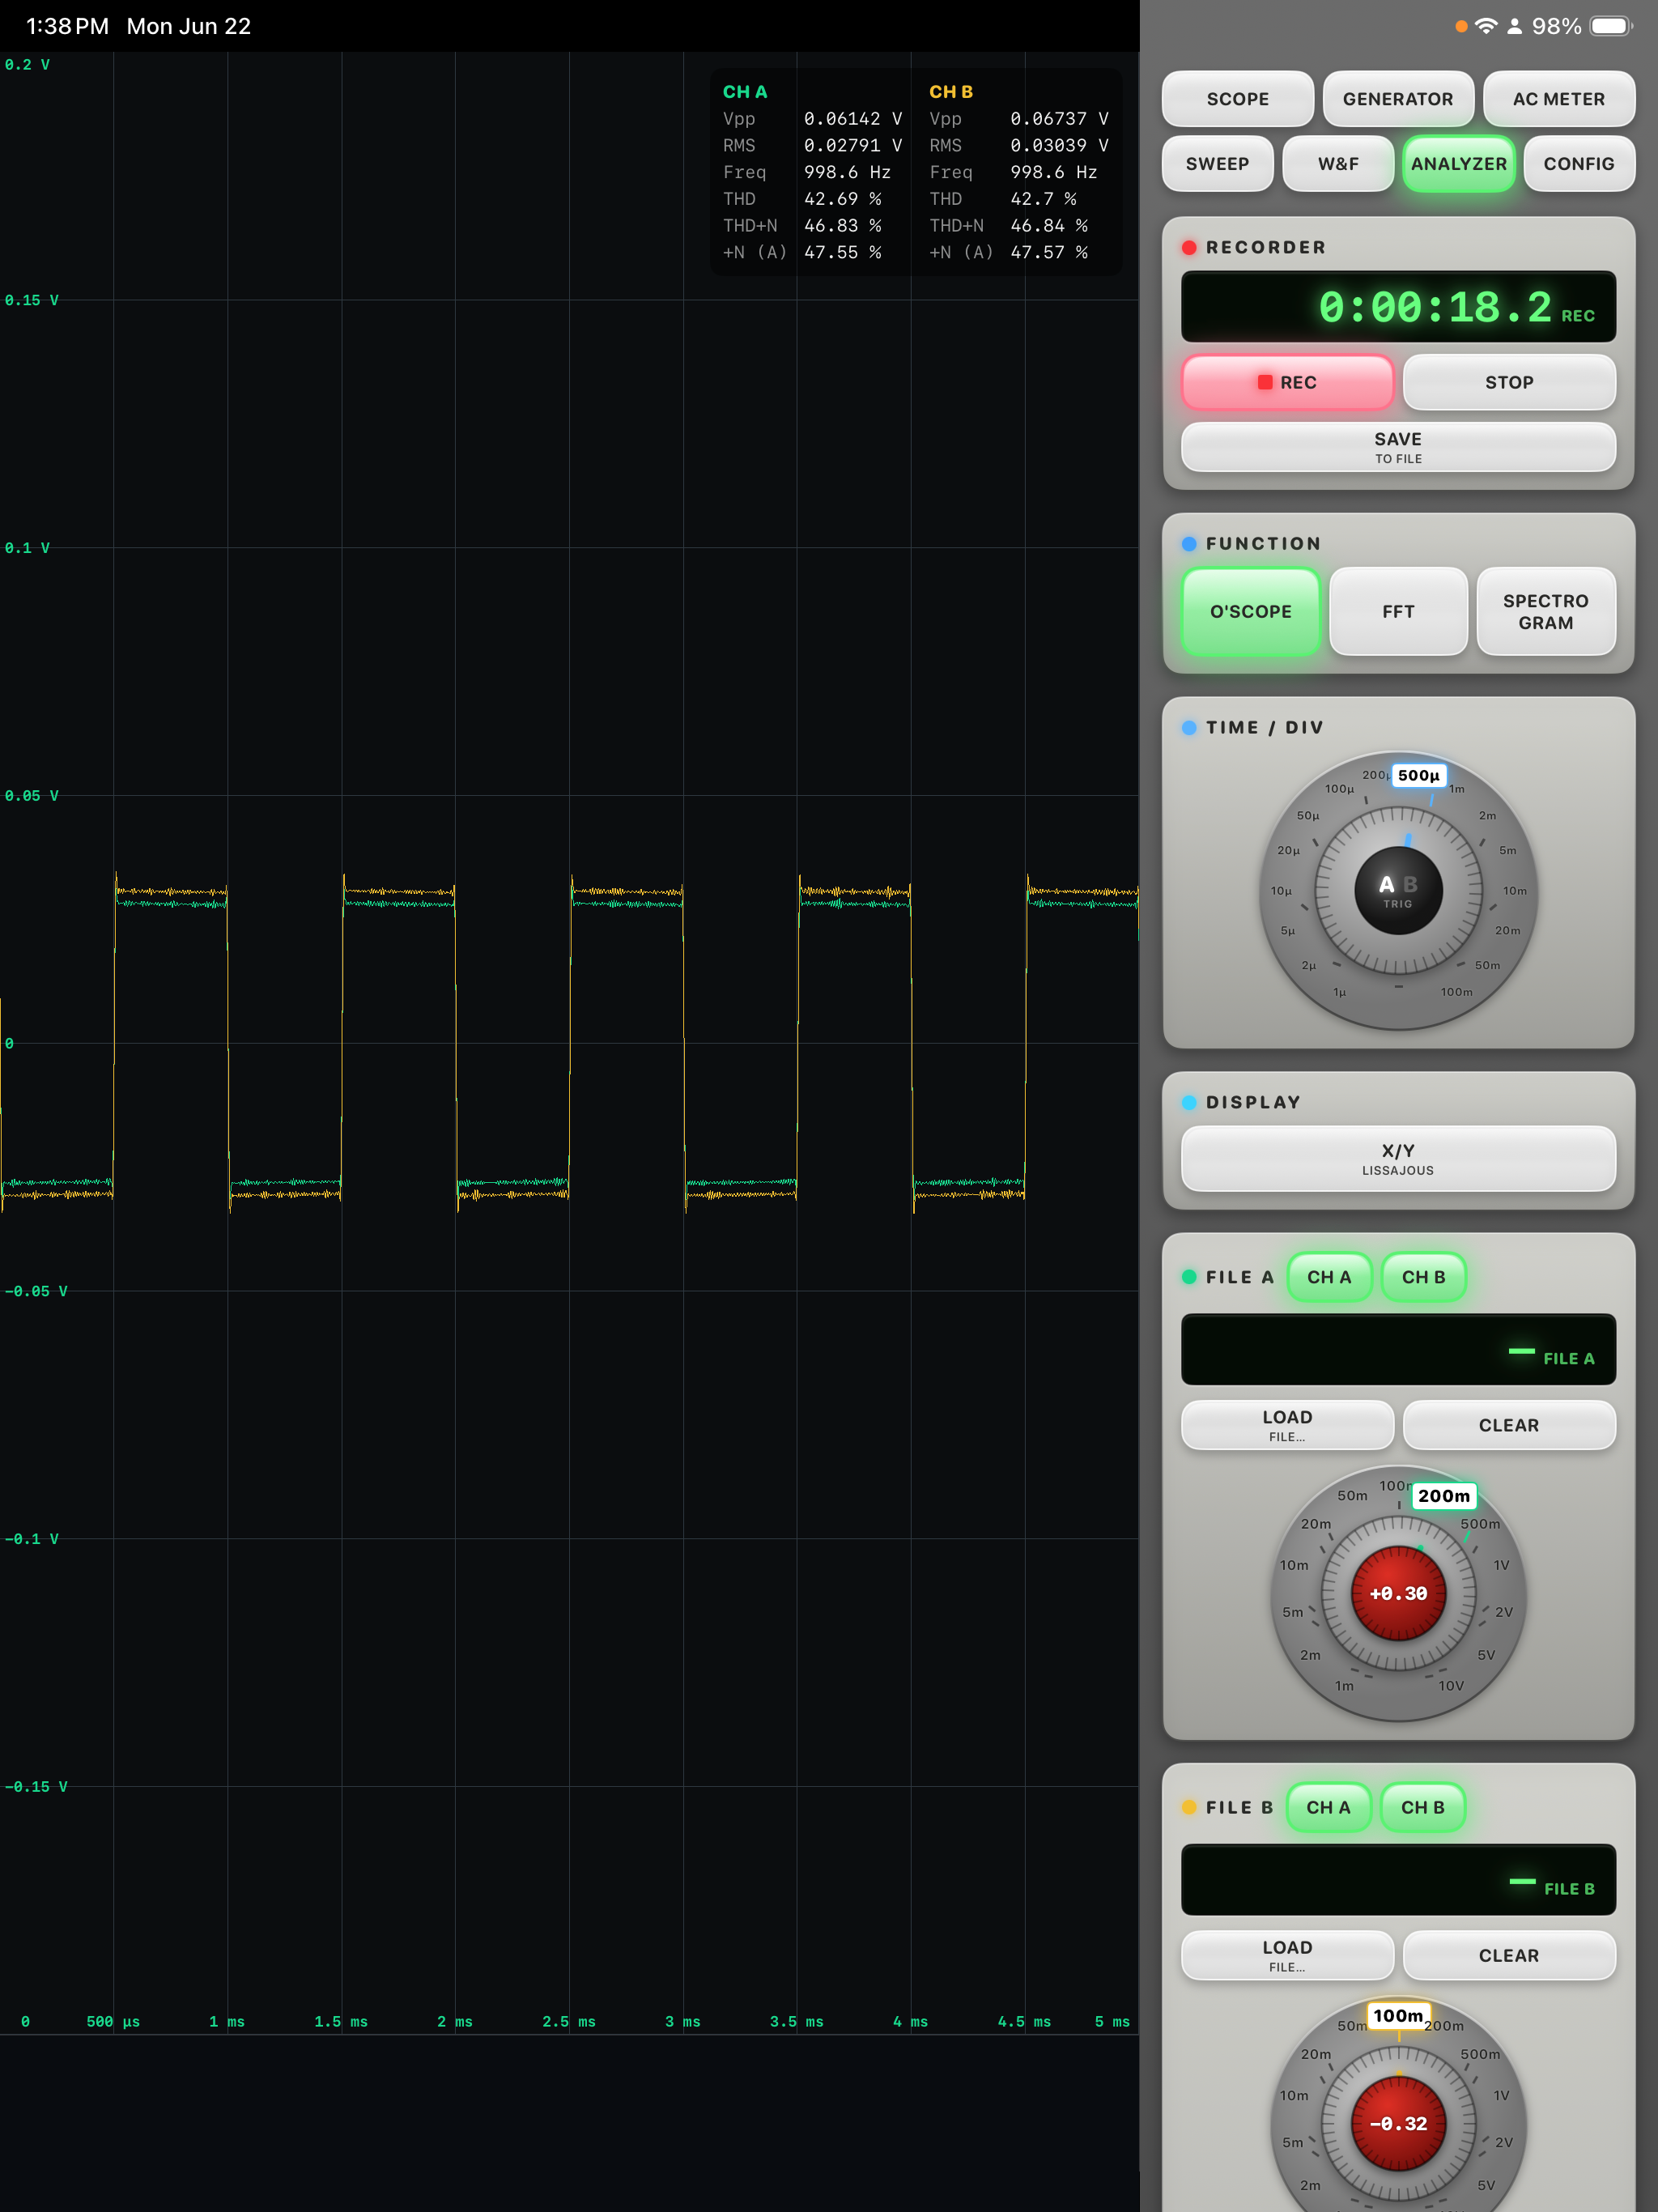The height and width of the screenshot is (2212, 1658).
Task: Click CH B Vpp value 0.06737 V
Action: [1059, 119]
